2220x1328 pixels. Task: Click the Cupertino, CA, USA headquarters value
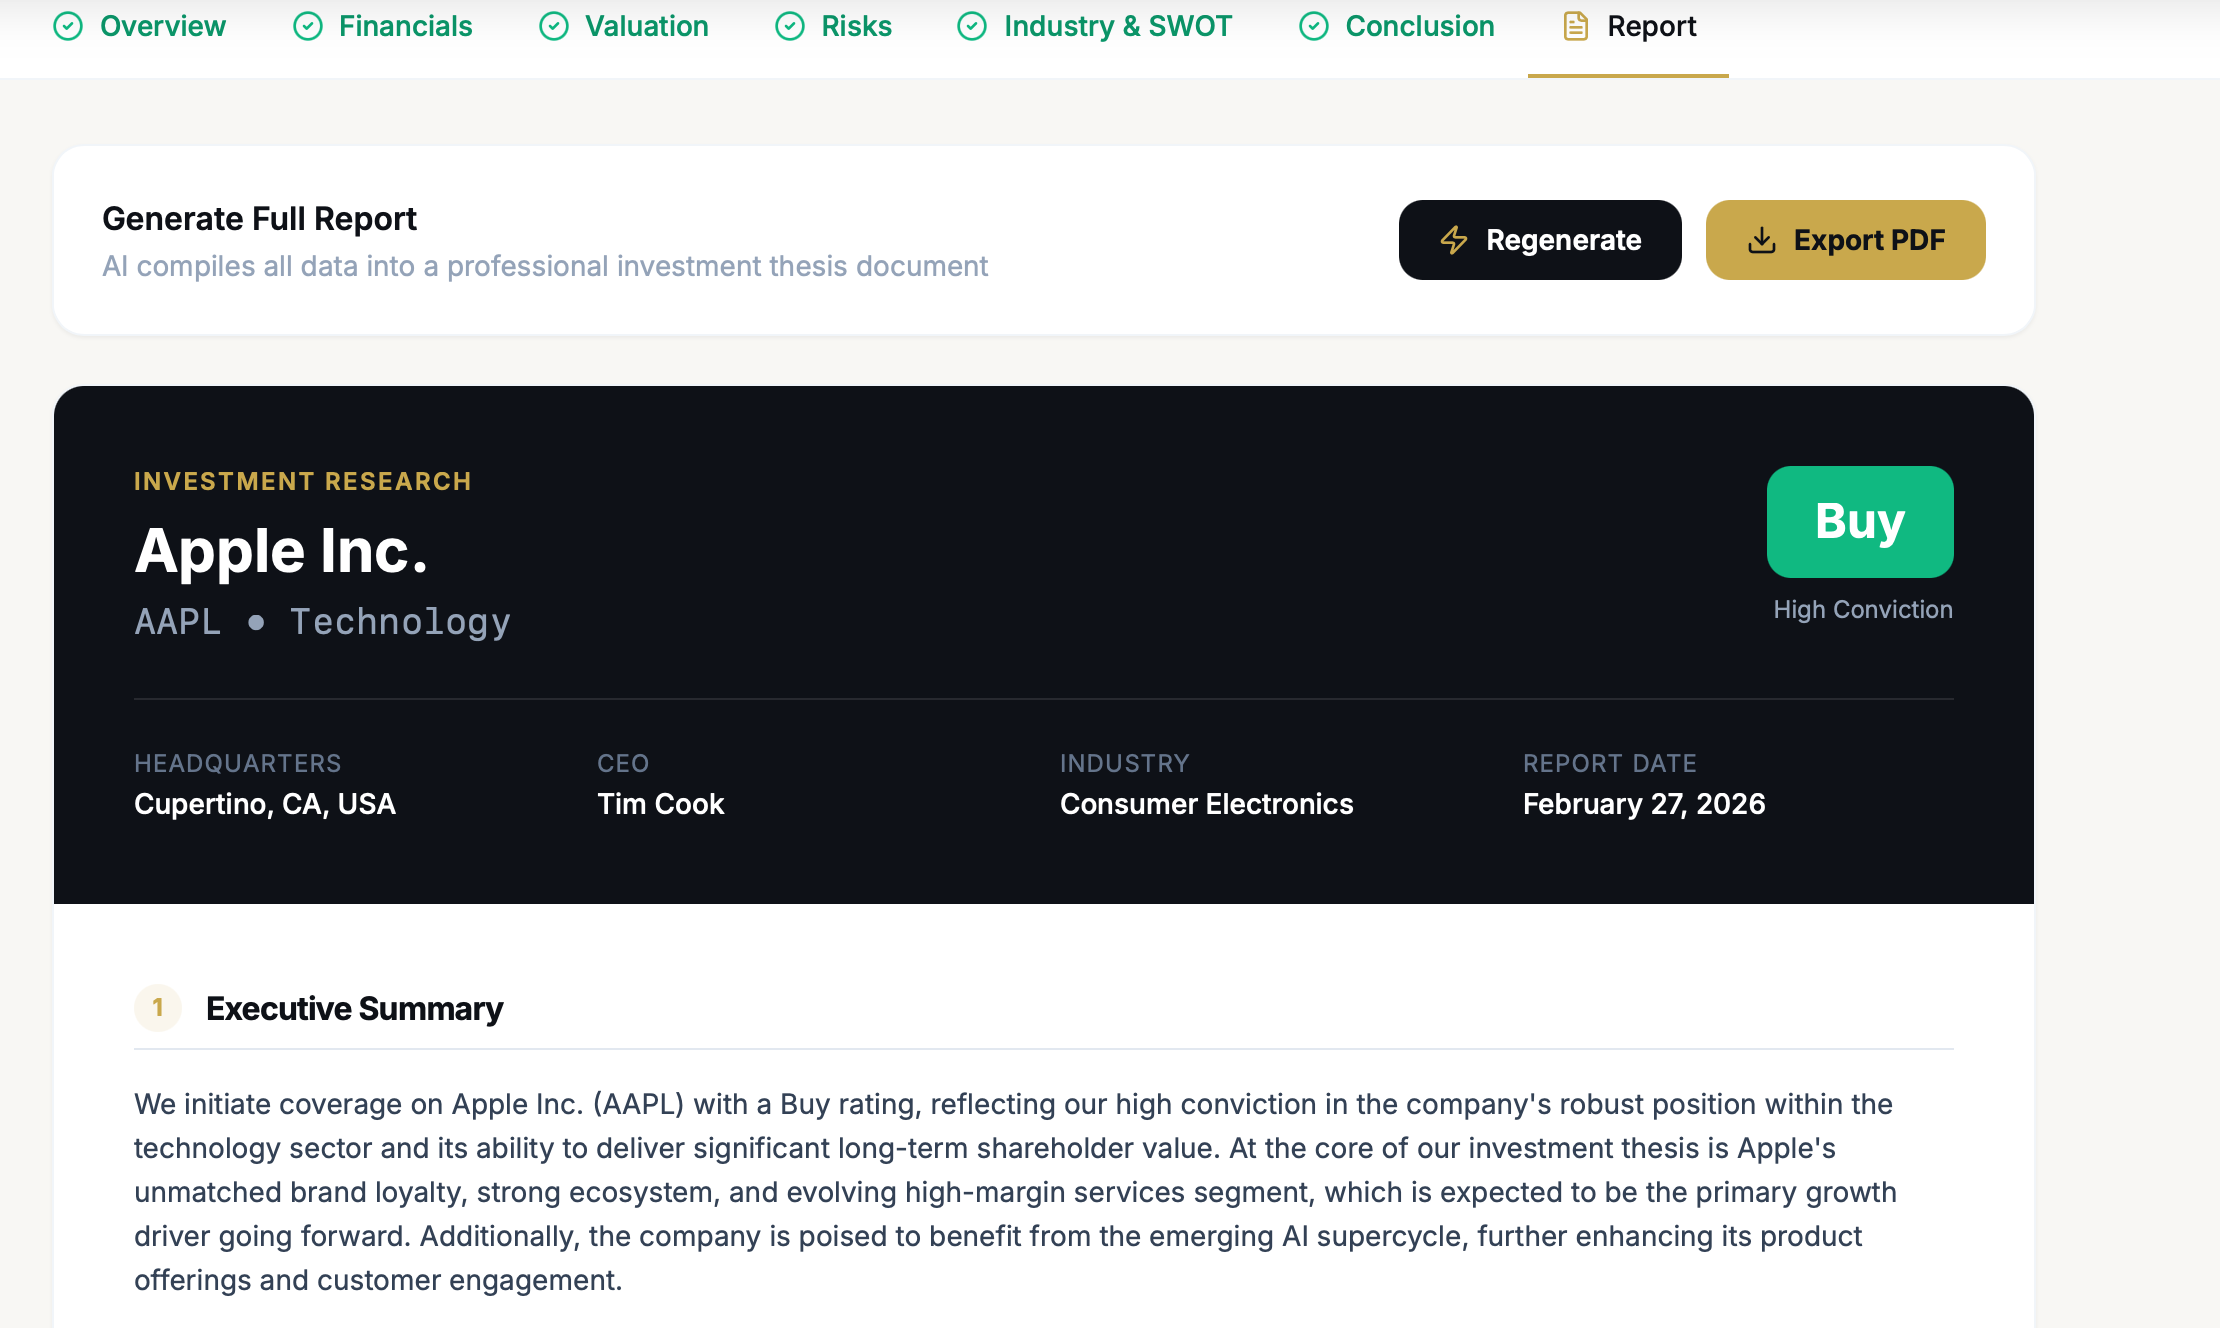pyautogui.click(x=265, y=804)
